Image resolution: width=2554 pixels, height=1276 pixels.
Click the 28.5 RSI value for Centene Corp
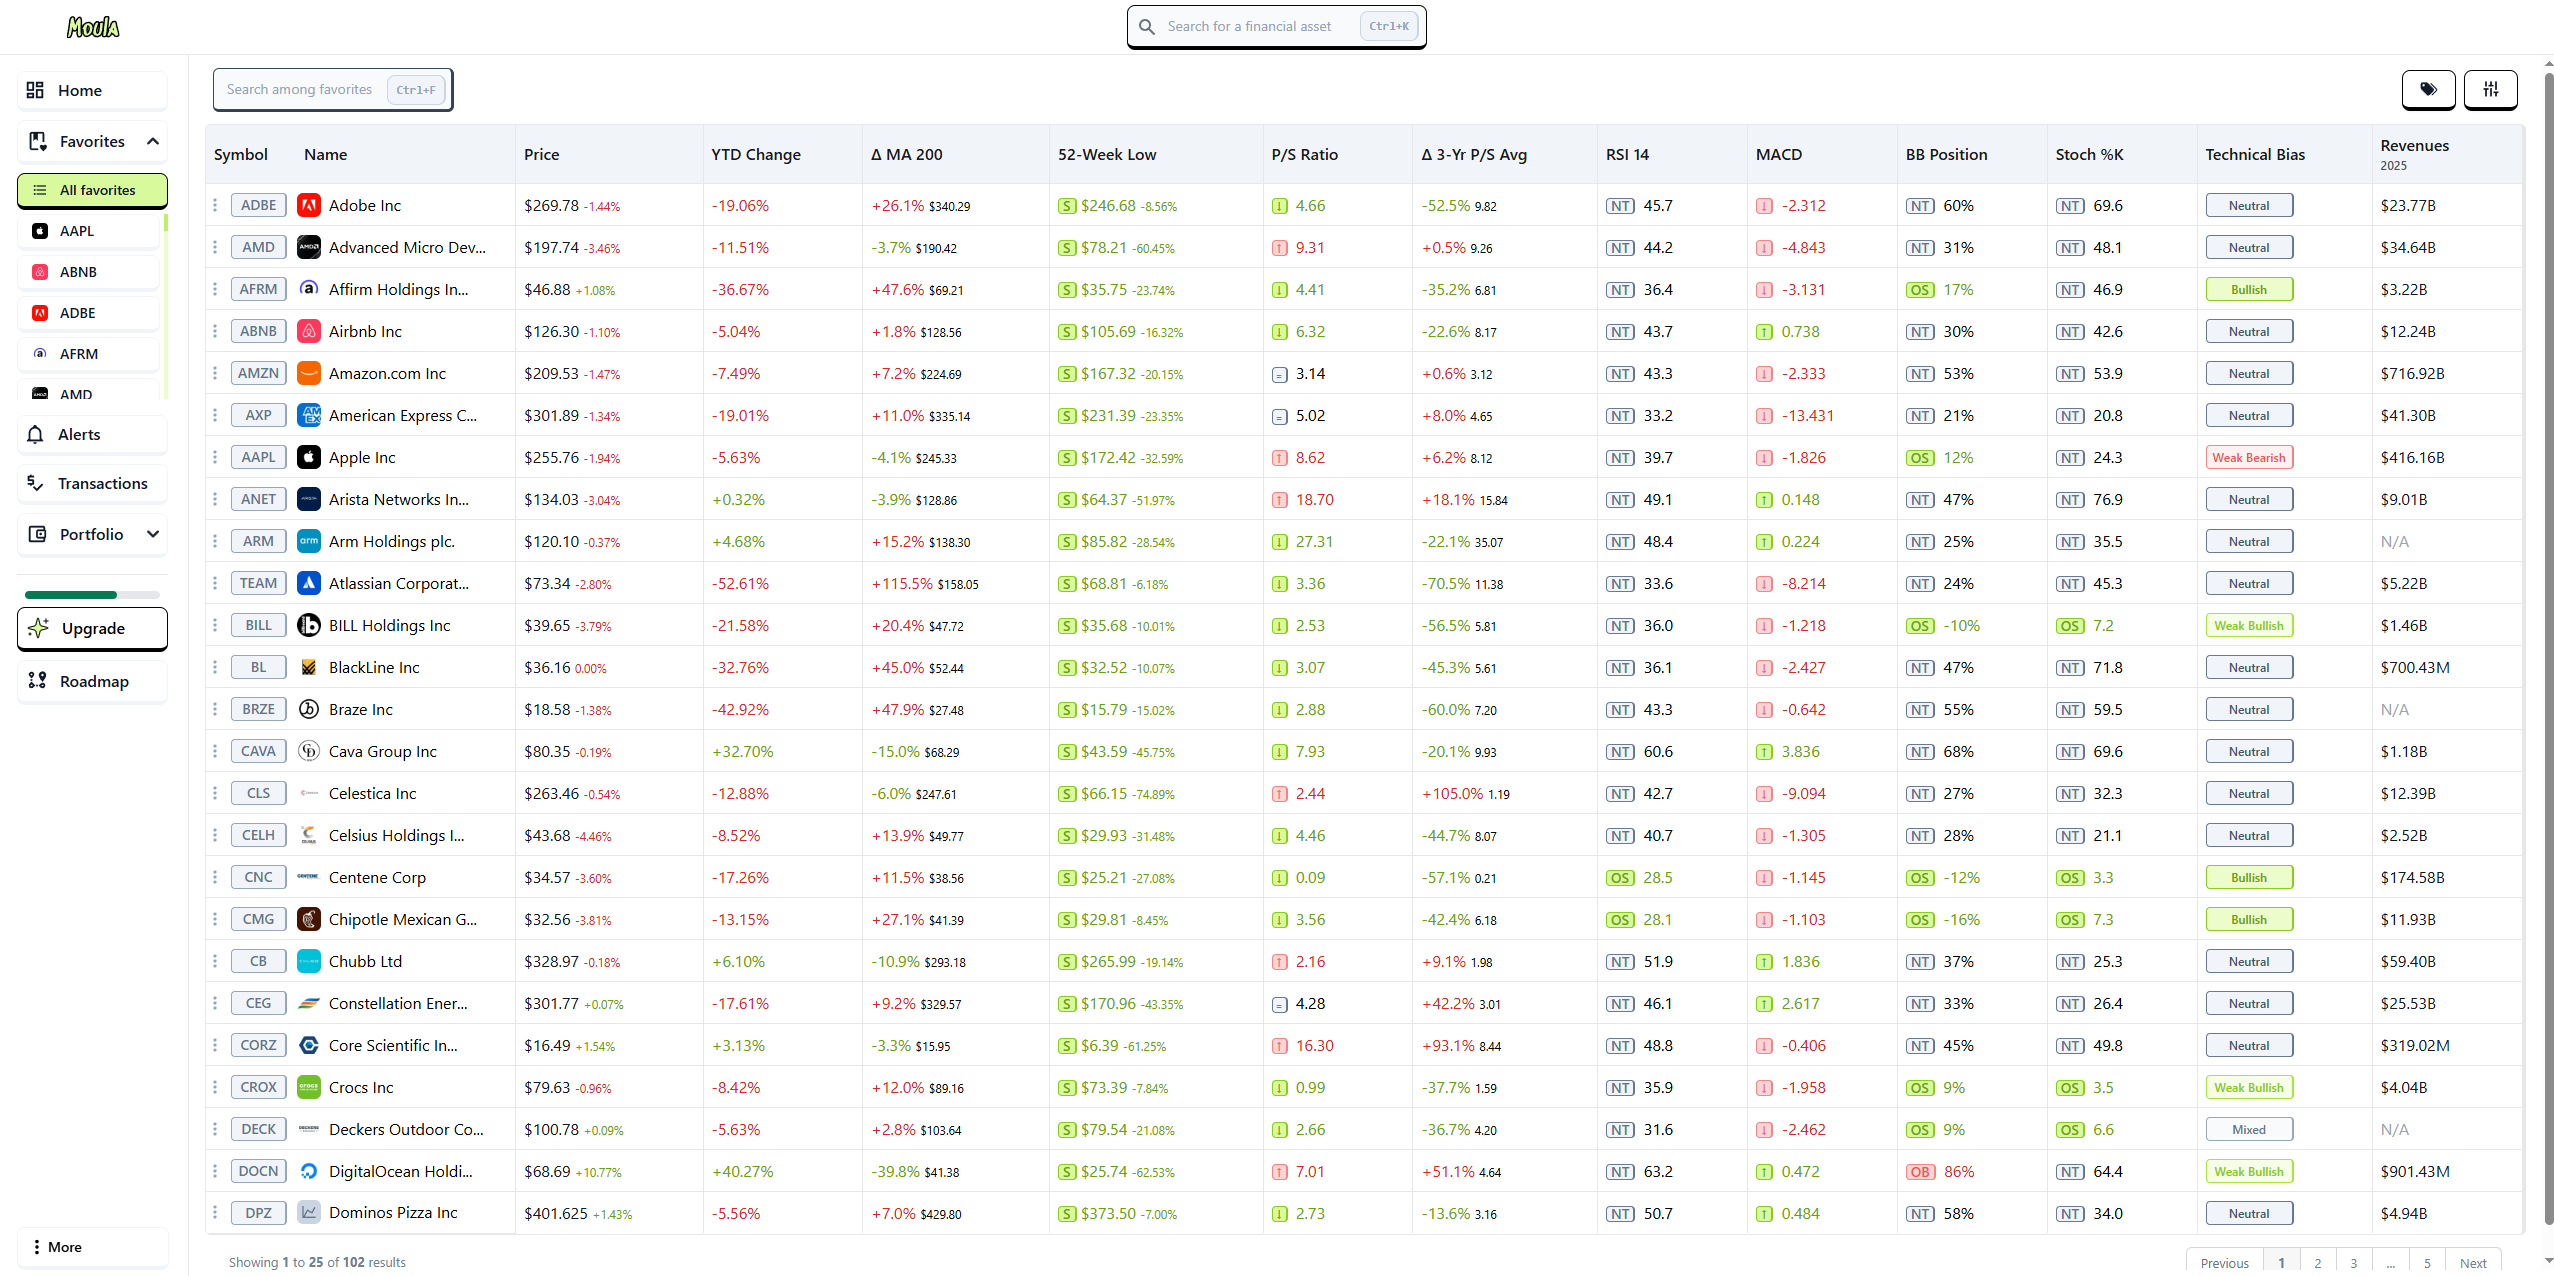pos(1657,877)
